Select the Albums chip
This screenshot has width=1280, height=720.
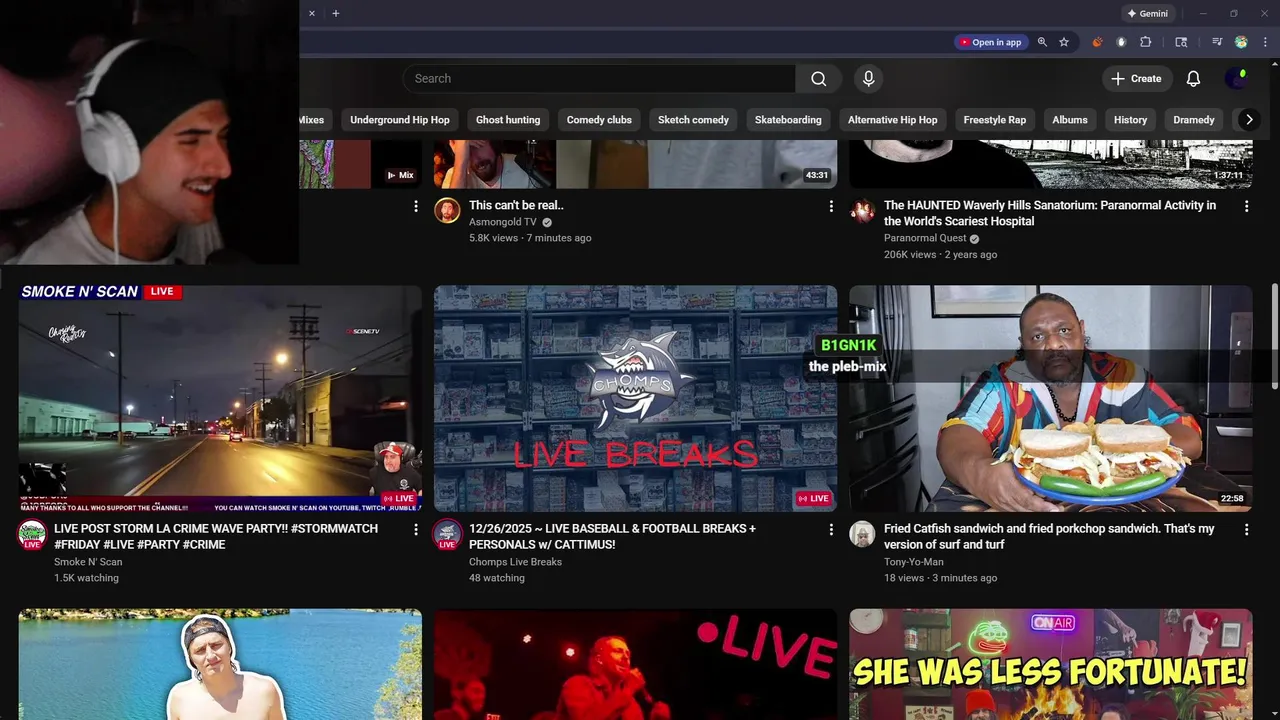pyautogui.click(x=1070, y=120)
